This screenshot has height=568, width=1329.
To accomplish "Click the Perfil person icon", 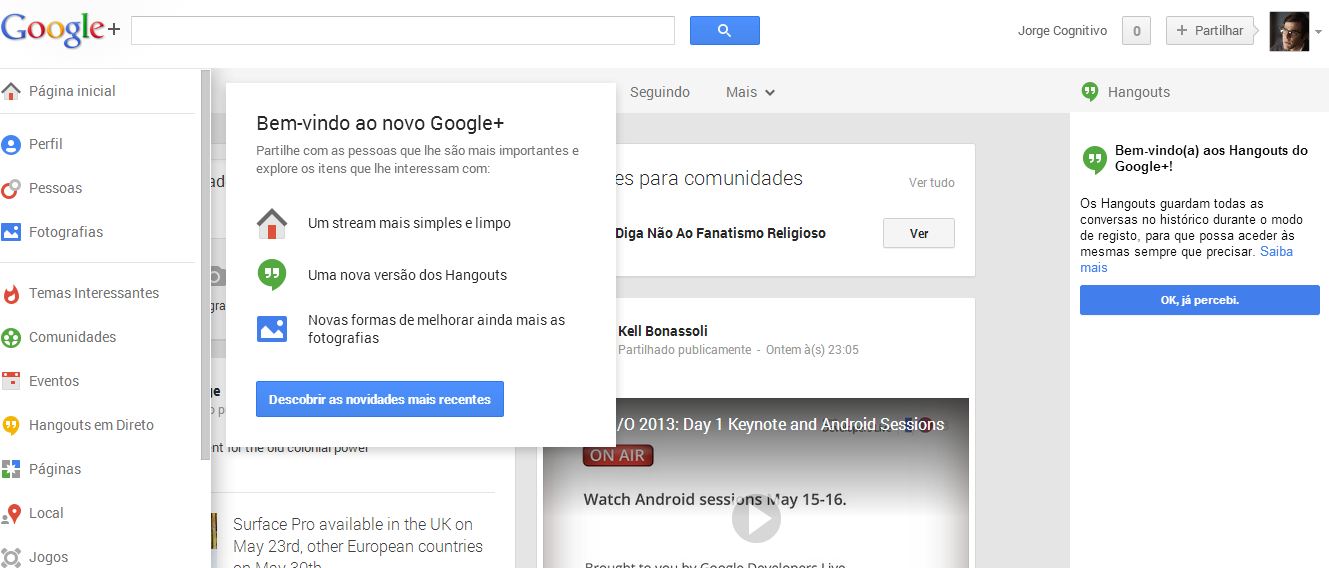I will click(11, 144).
